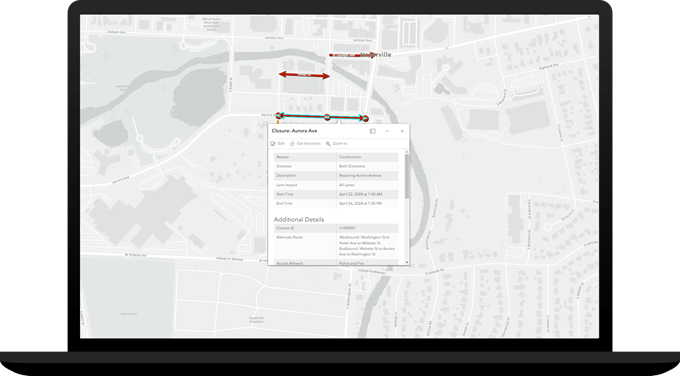Collapse the closure popup with chevron
This screenshot has width=680, height=376.
point(387,131)
